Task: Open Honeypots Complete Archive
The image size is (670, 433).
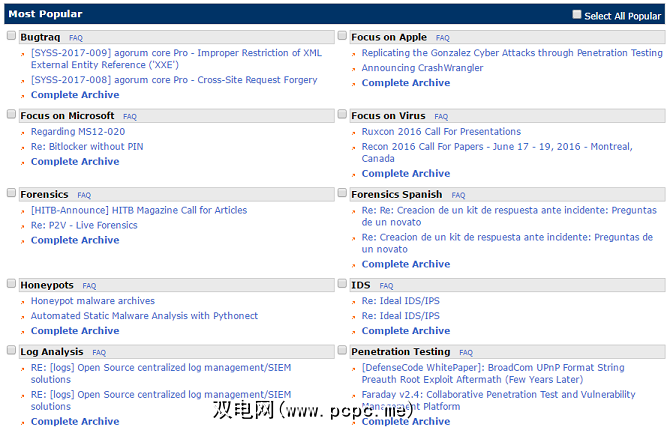Action: (75, 331)
